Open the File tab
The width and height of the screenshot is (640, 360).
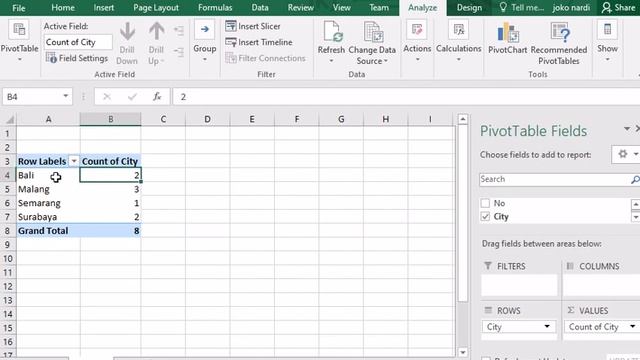[x=19, y=8]
